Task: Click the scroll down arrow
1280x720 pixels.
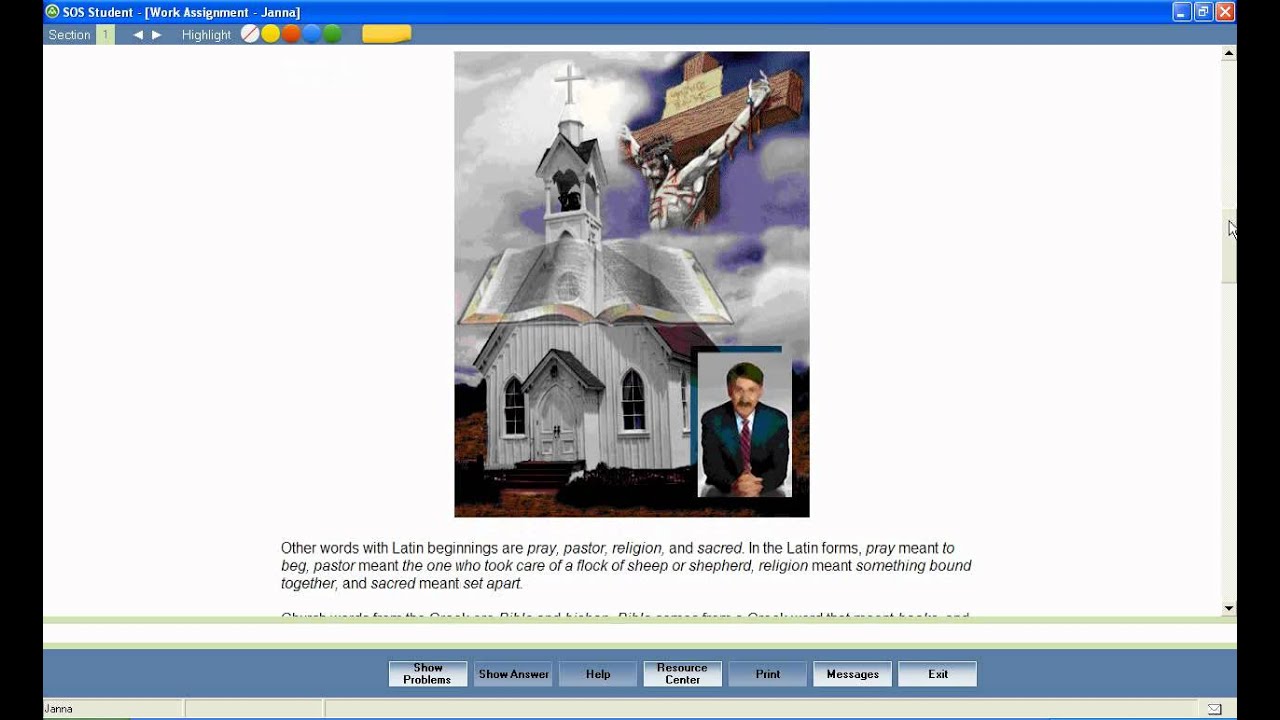Action: point(1229,608)
